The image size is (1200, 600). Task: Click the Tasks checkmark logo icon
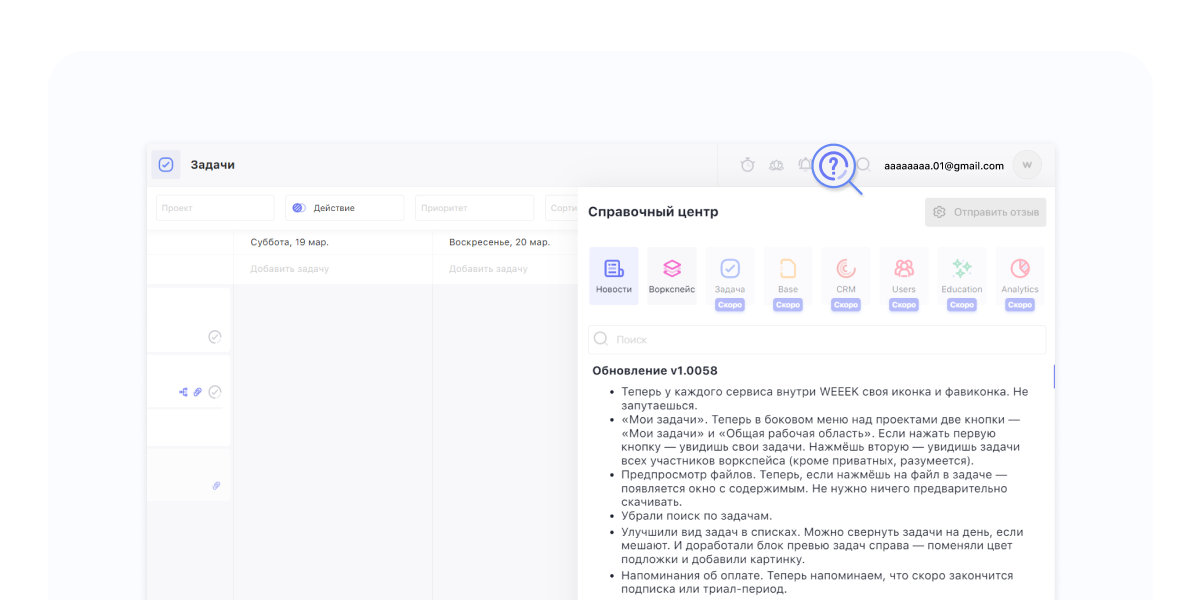[x=166, y=165]
